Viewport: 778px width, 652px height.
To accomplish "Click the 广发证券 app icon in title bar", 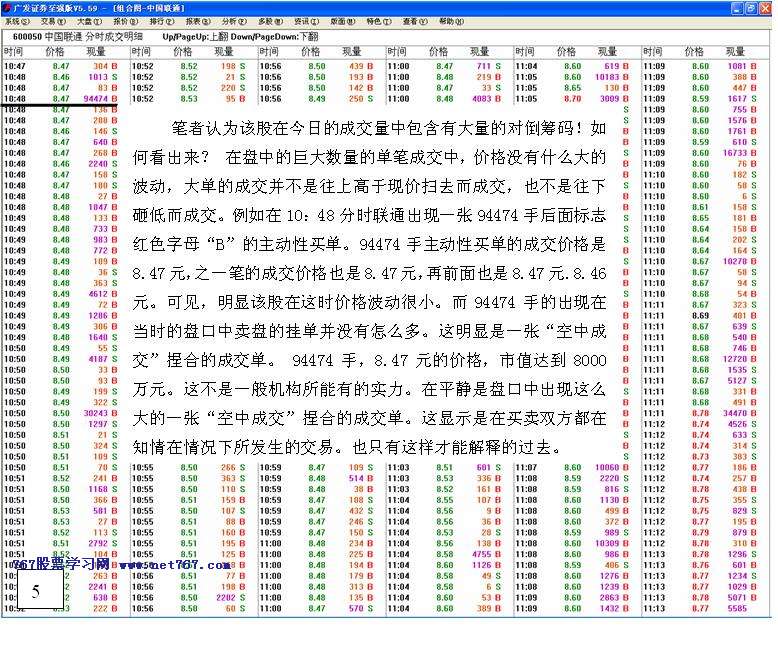I will tap(7, 7).
